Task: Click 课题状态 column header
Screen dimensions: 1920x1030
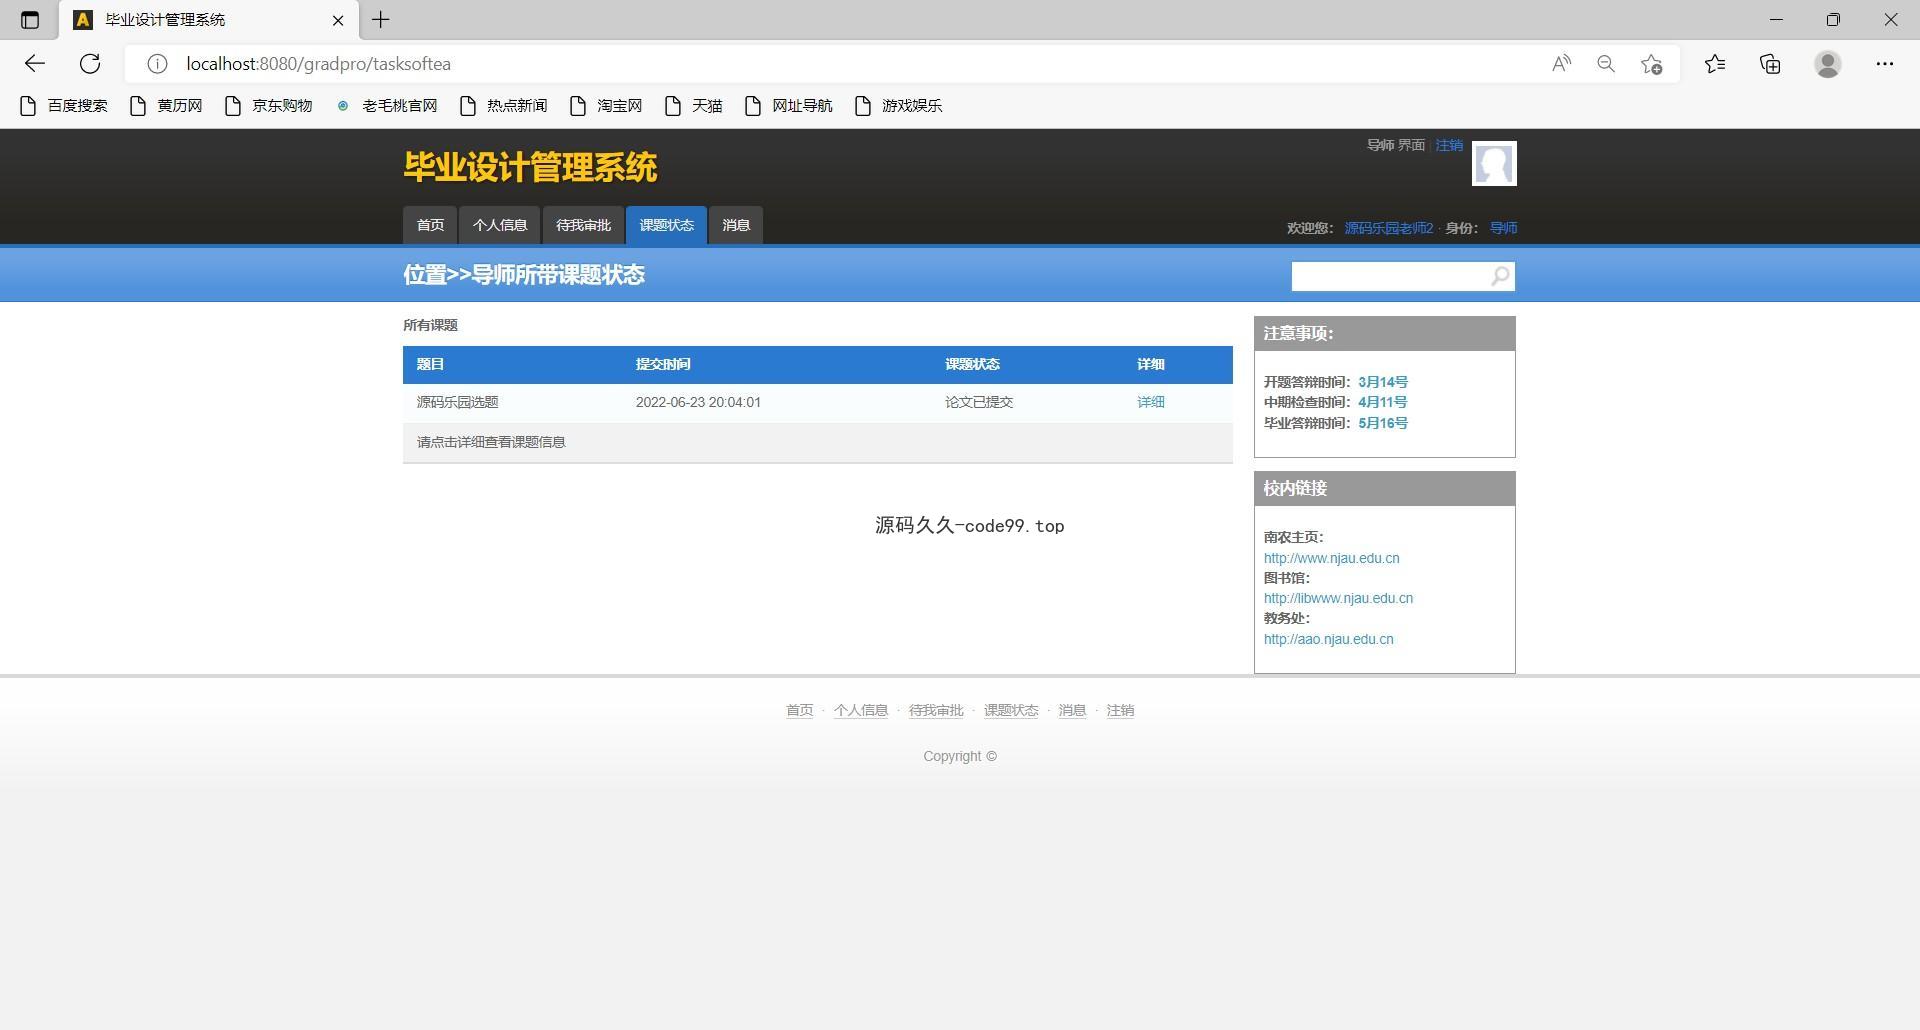Action: [972, 364]
